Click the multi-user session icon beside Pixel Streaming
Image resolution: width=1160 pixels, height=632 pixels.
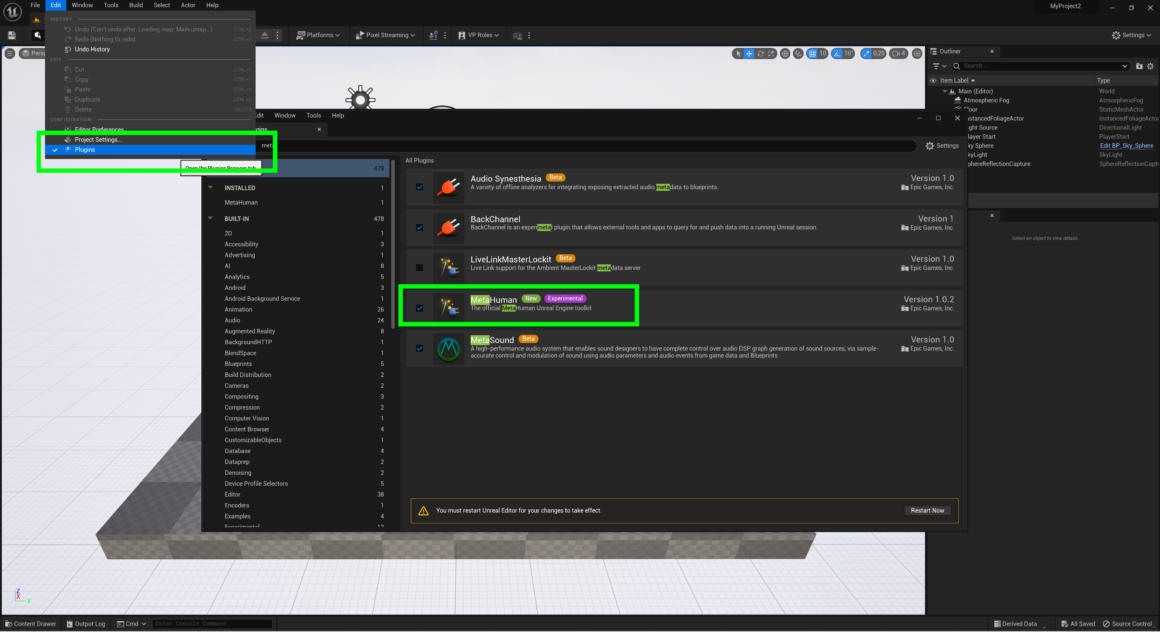(x=433, y=35)
